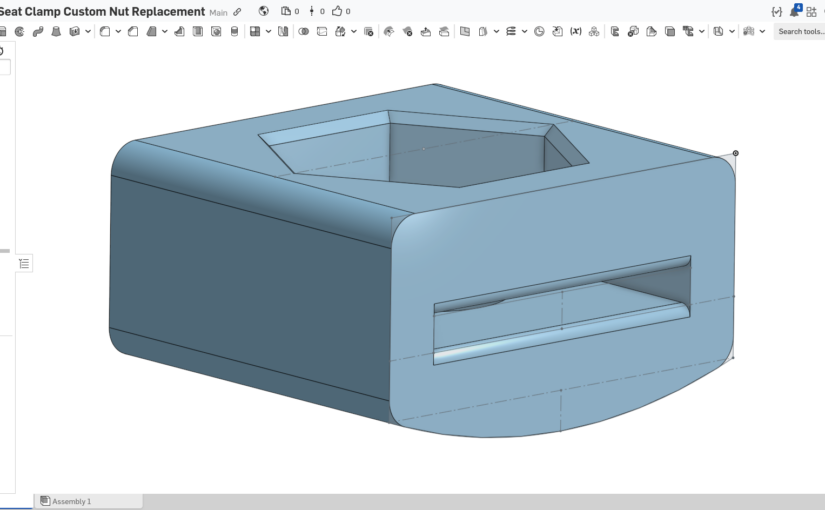Screen dimensions: 825x510
Task: Open the App Store grid icon
Action: click(x=811, y=12)
